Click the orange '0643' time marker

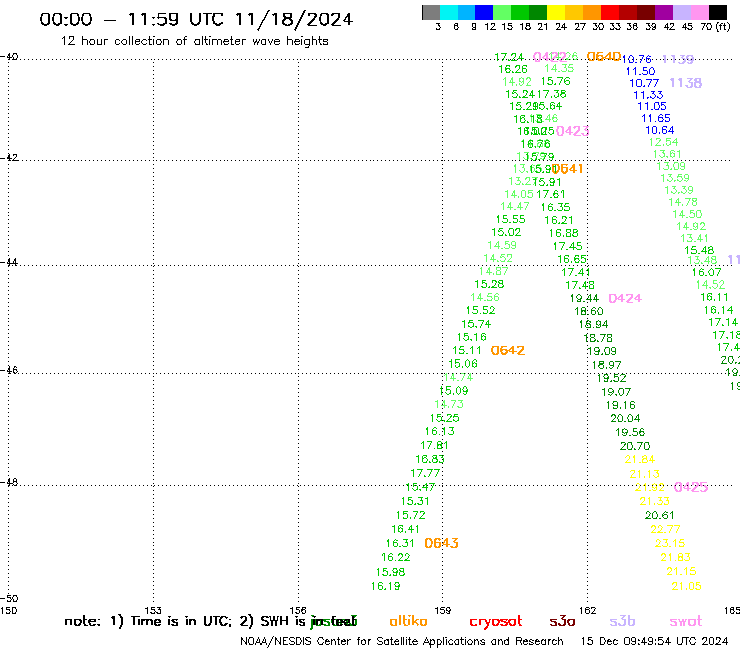441,543
